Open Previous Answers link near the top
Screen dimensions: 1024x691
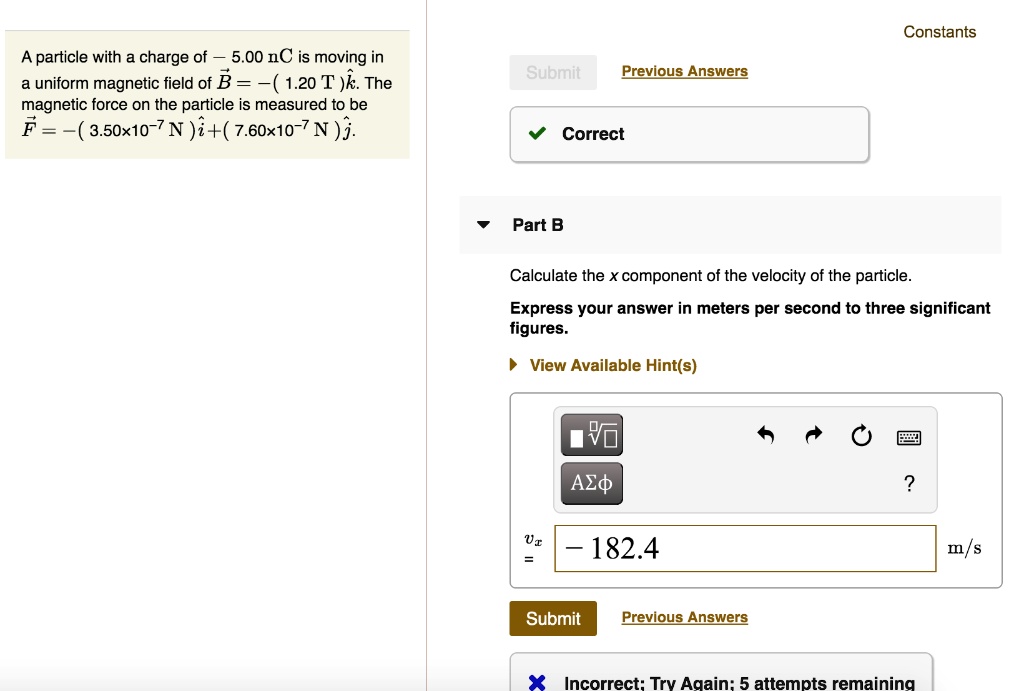684,71
